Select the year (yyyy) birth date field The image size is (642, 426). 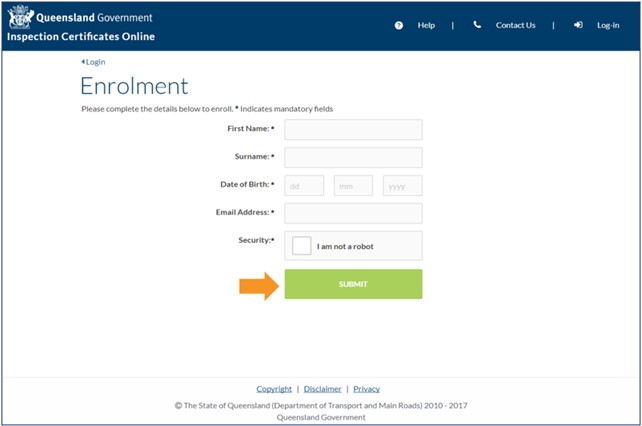pyautogui.click(x=402, y=185)
